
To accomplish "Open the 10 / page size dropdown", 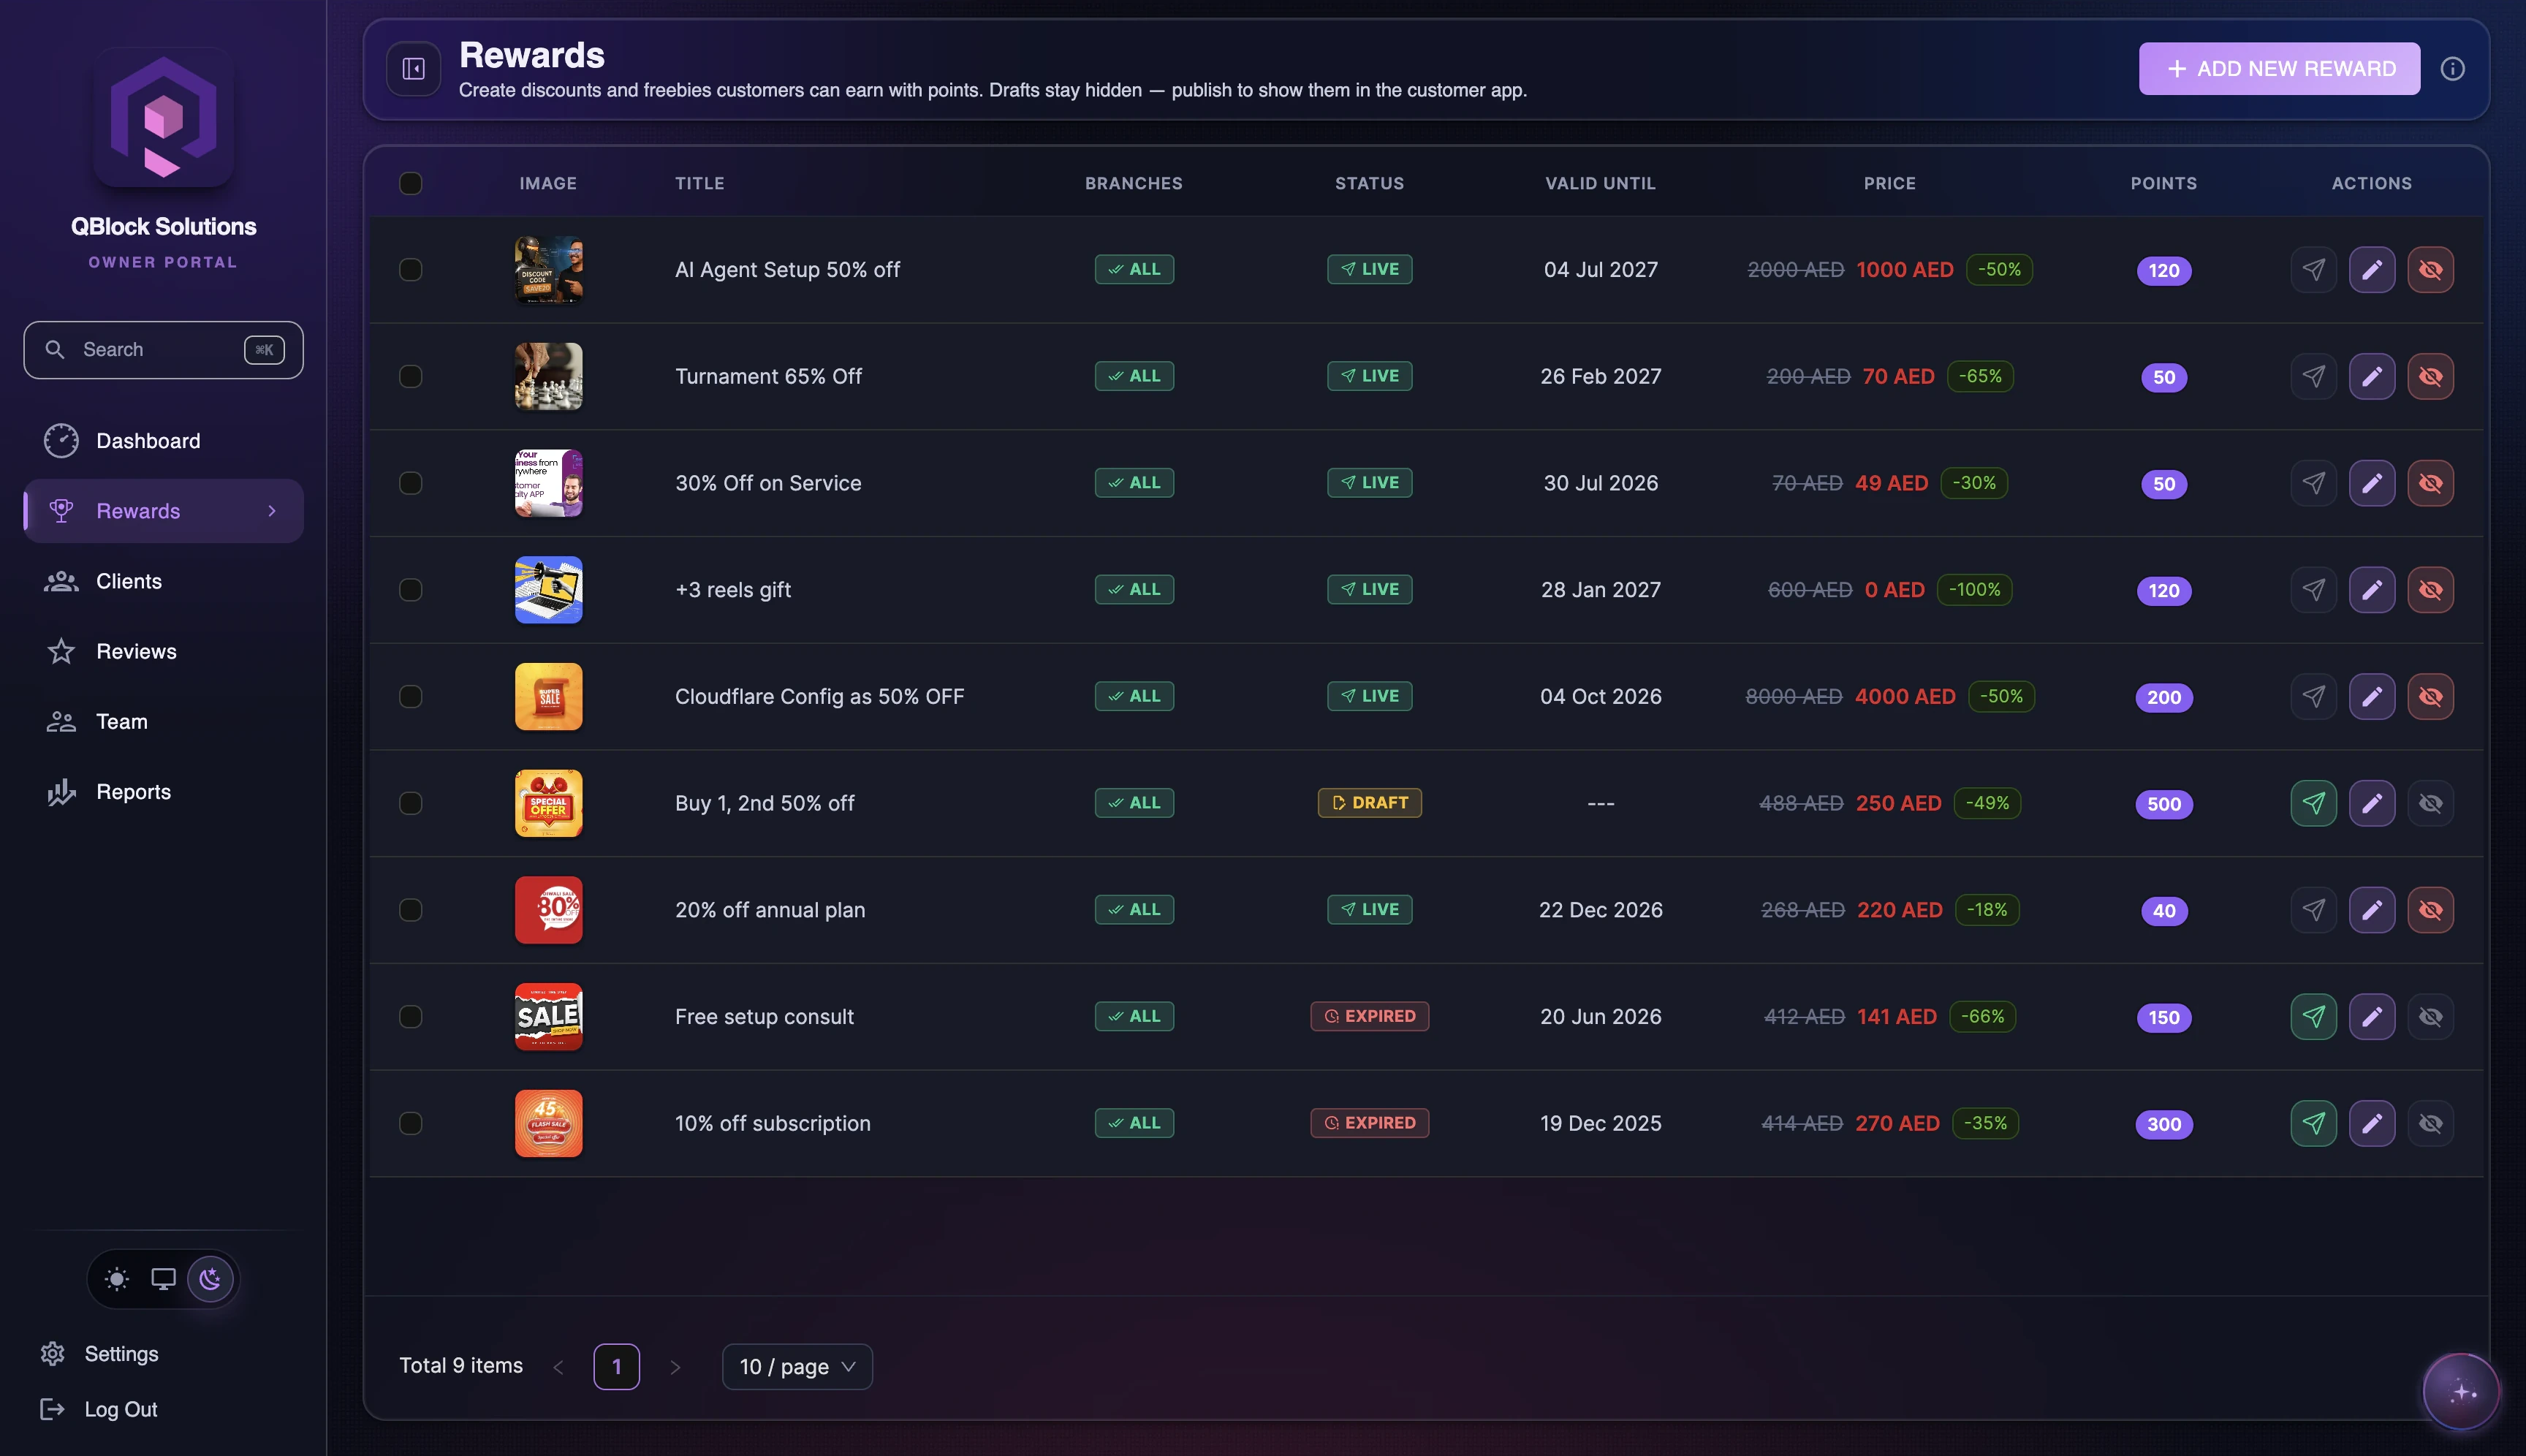I will 797,1367.
